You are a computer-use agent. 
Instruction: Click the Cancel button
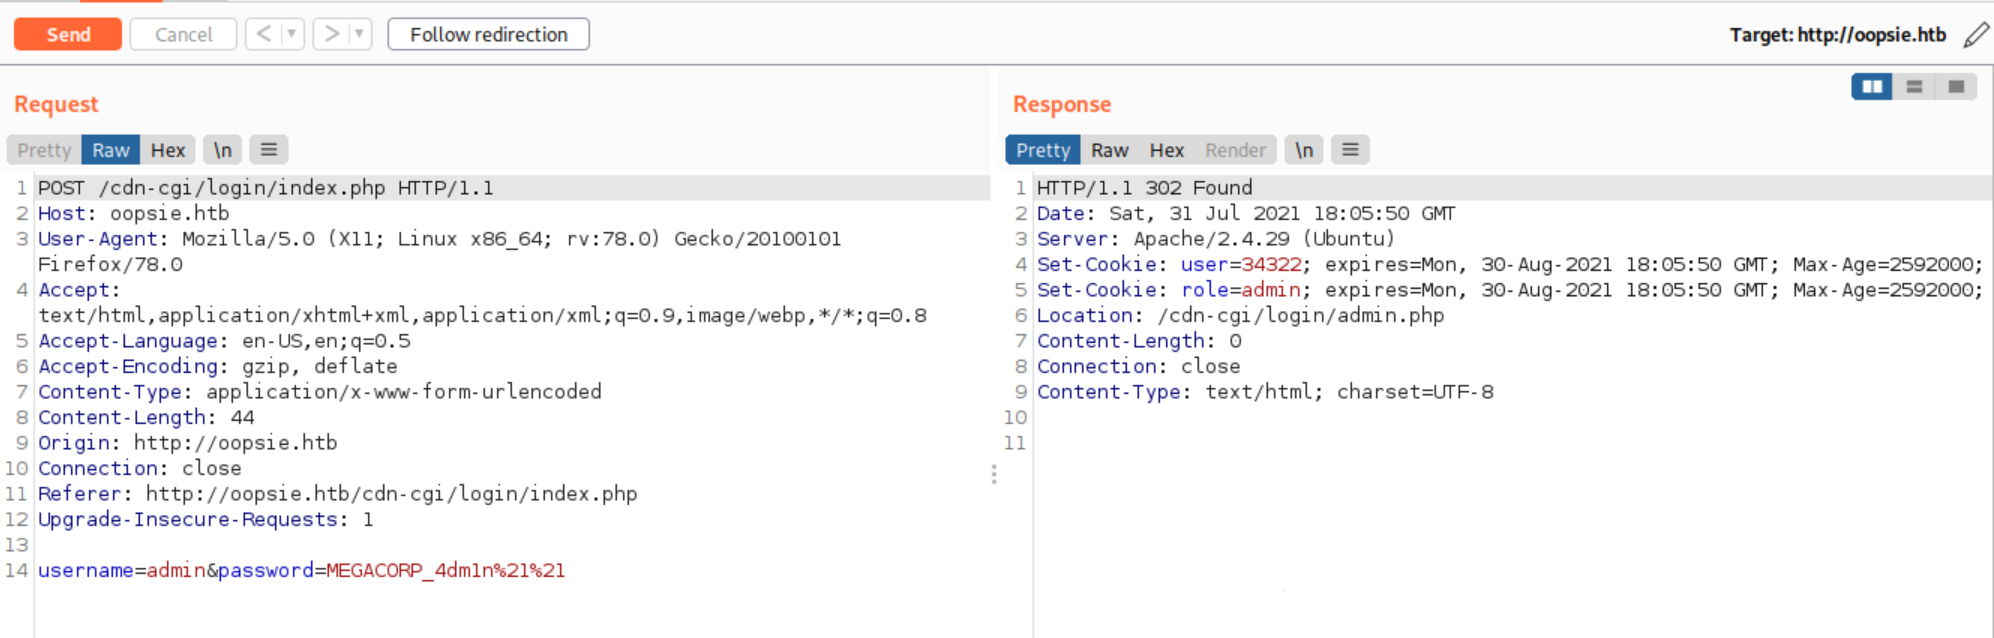pyautogui.click(x=184, y=34)
